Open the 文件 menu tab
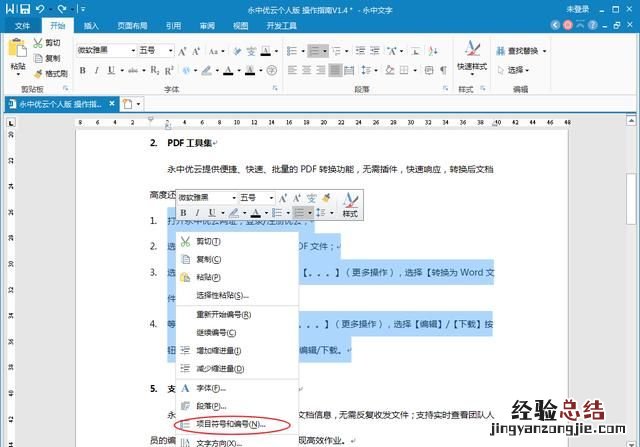The width and height of the screenshot is (640, 447). pos(22,26)
